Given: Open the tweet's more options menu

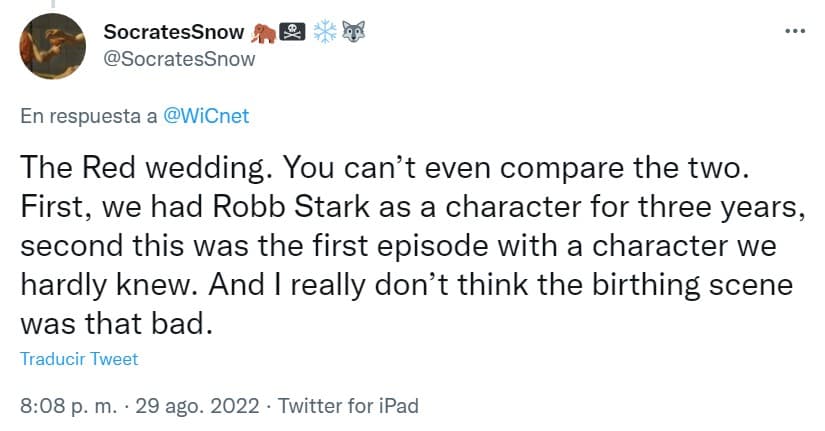Looking at the screenshot, I should click(x=795, y=31).
